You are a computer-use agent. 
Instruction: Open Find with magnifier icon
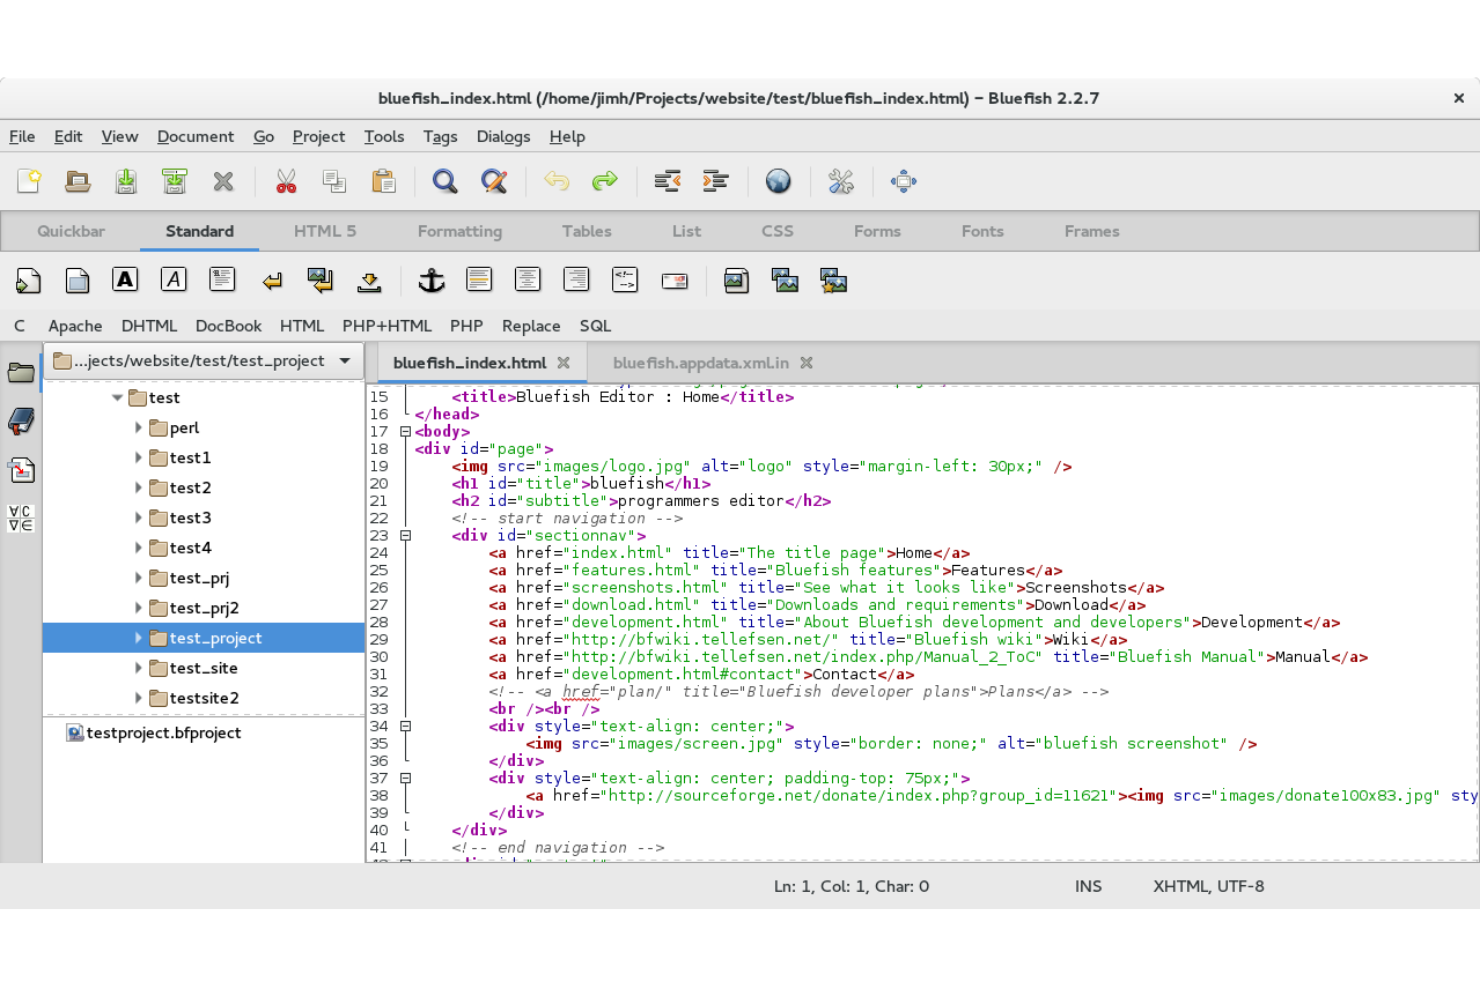(x=445, y=181)
